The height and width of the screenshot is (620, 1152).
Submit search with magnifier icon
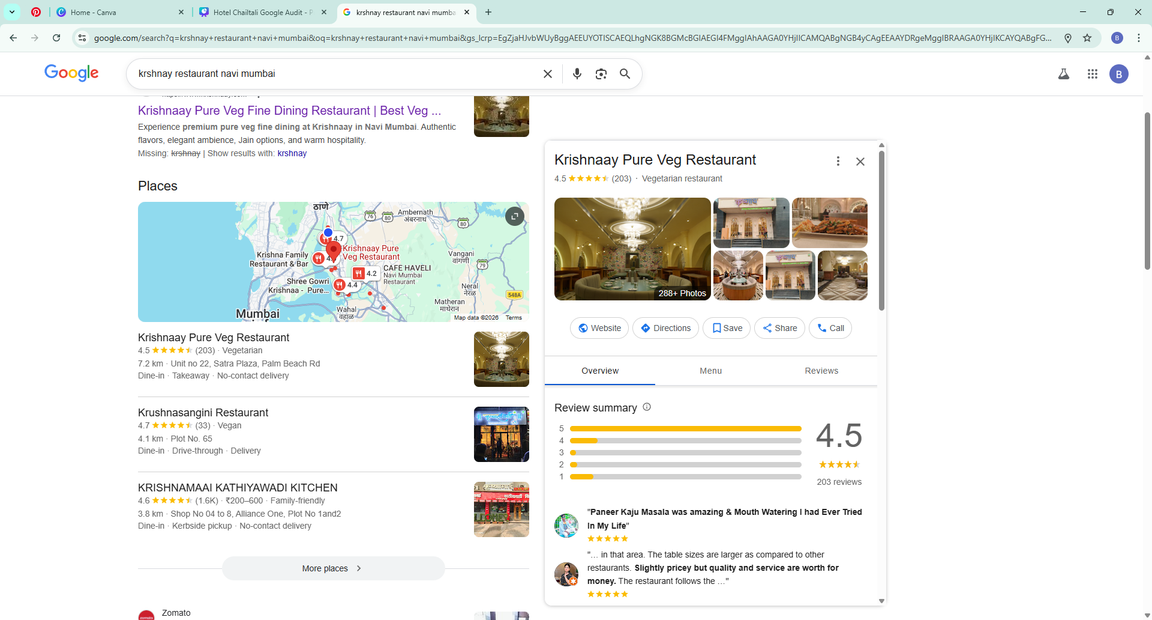(x=625, y=73)
